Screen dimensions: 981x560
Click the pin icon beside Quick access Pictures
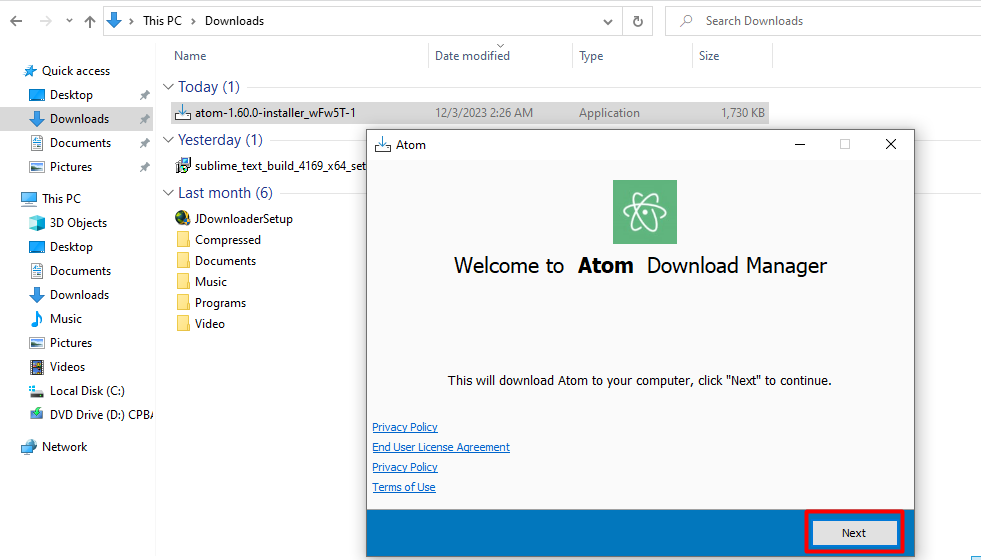pyautogui.click(x=145, y=167)
